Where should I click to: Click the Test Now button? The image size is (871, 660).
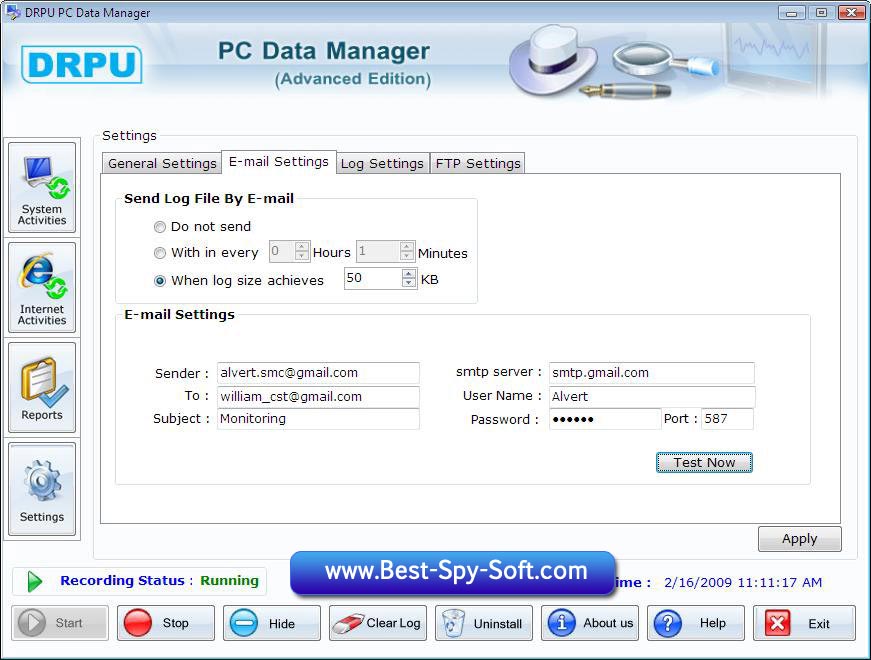pyautogui.click(x=704, y=462)
